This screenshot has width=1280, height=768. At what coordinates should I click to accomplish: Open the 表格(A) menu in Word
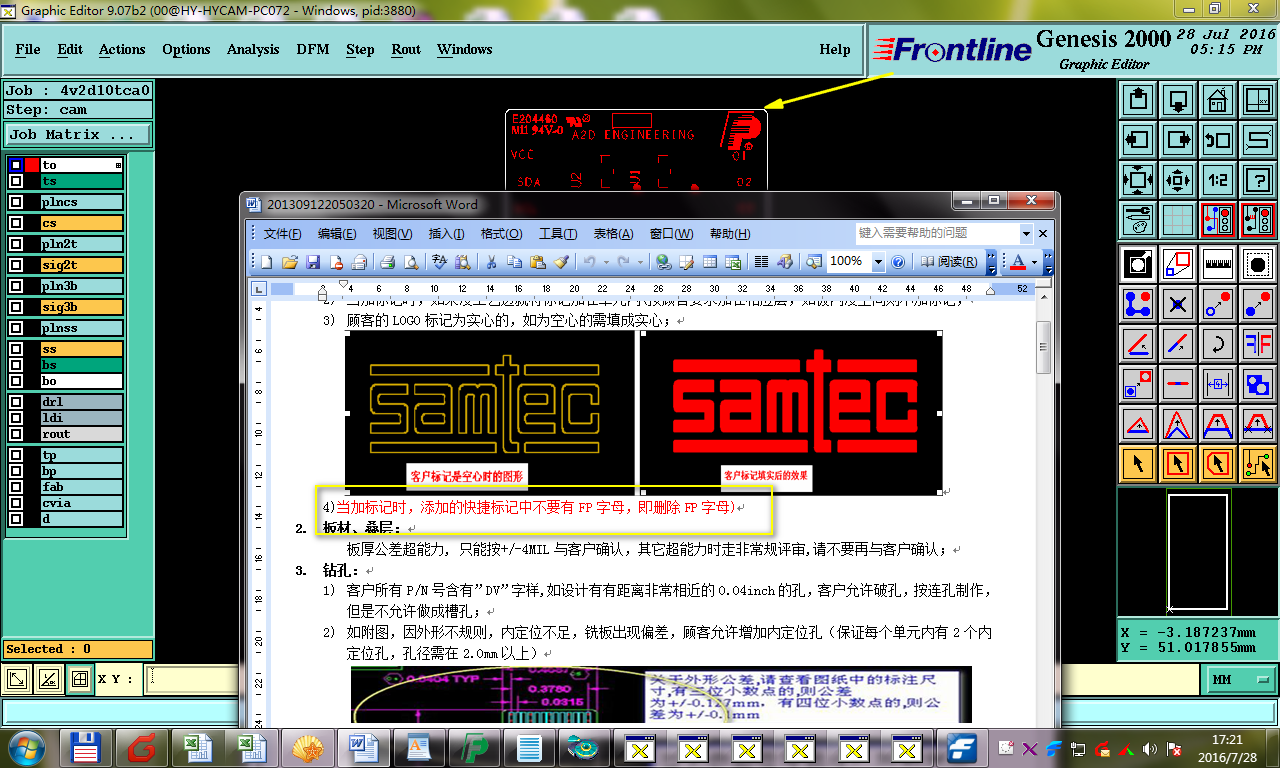[614, 234]
